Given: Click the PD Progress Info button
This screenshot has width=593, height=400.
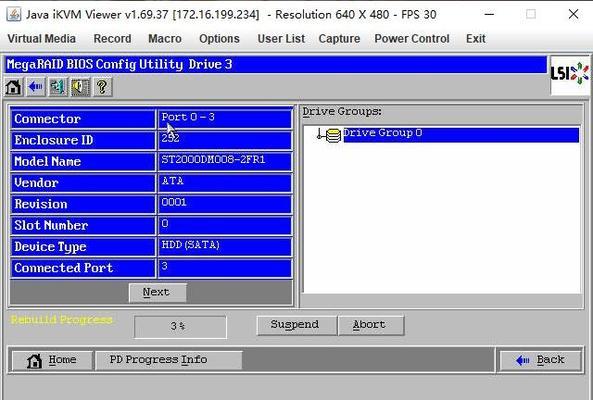Looking at the screenshot, I should click(168, 360).
